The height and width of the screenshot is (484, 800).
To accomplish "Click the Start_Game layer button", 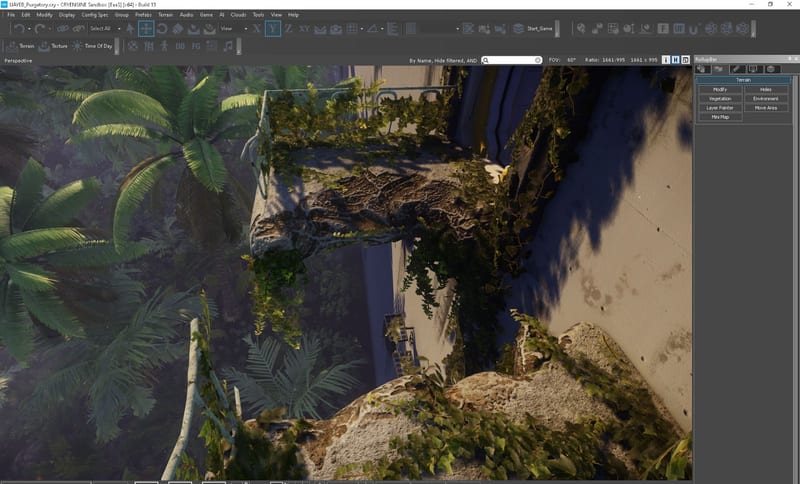I will pyautogui.click(x=533, y=29).
